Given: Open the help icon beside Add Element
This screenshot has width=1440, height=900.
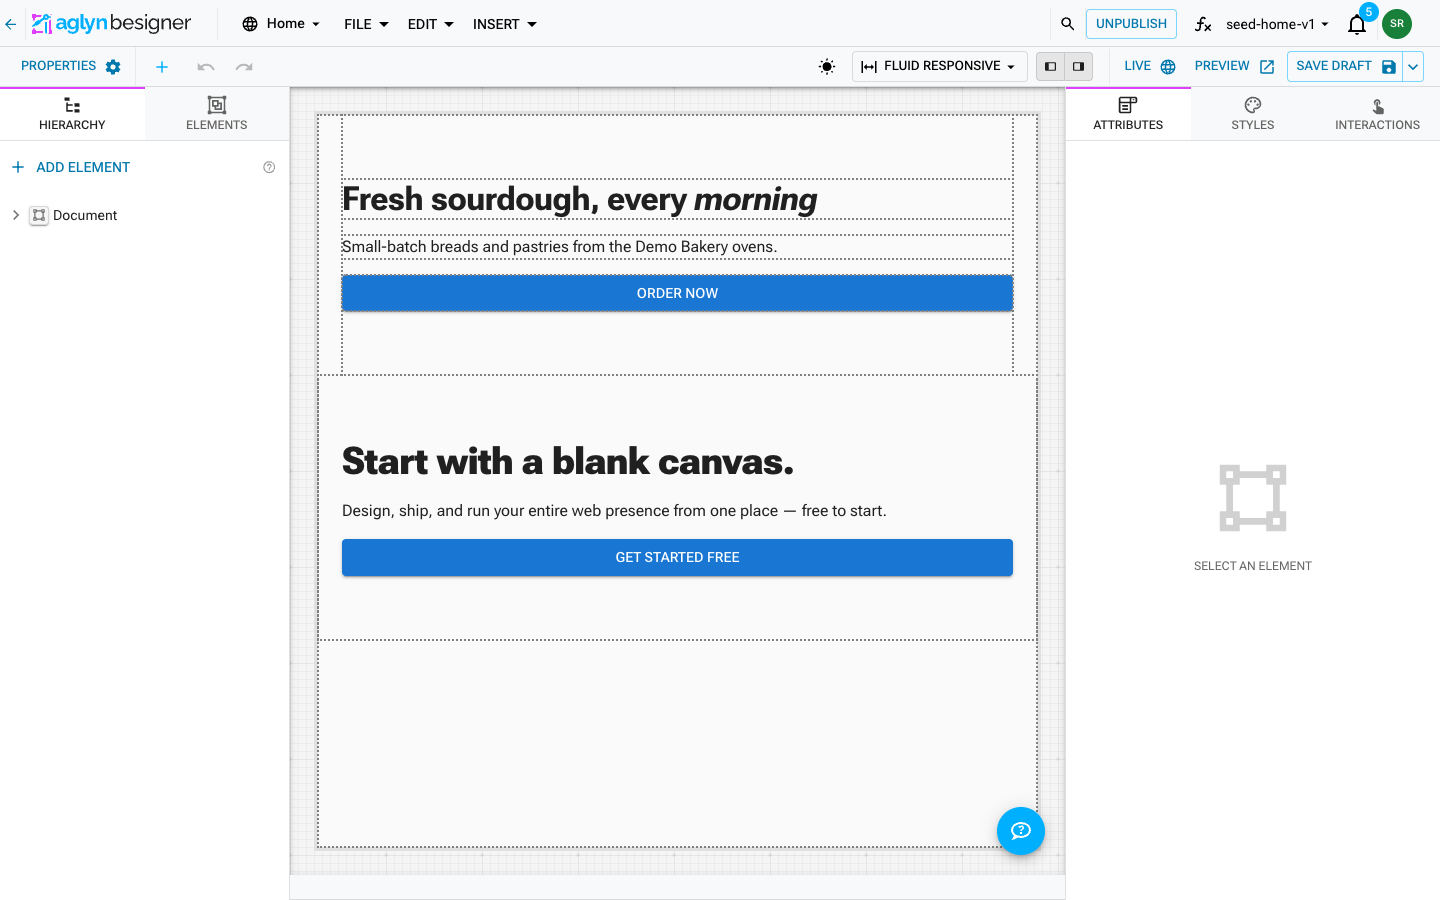Looking at the screenshot, I should [269, 167].
